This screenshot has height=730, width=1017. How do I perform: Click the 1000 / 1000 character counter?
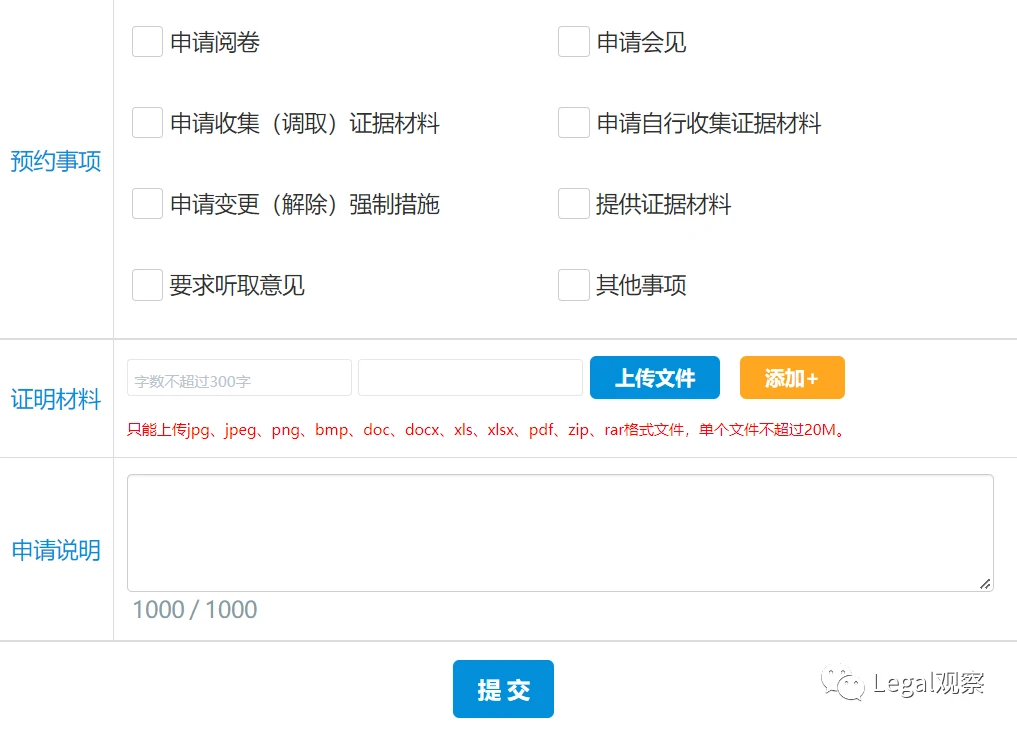(x=194, y=609)
